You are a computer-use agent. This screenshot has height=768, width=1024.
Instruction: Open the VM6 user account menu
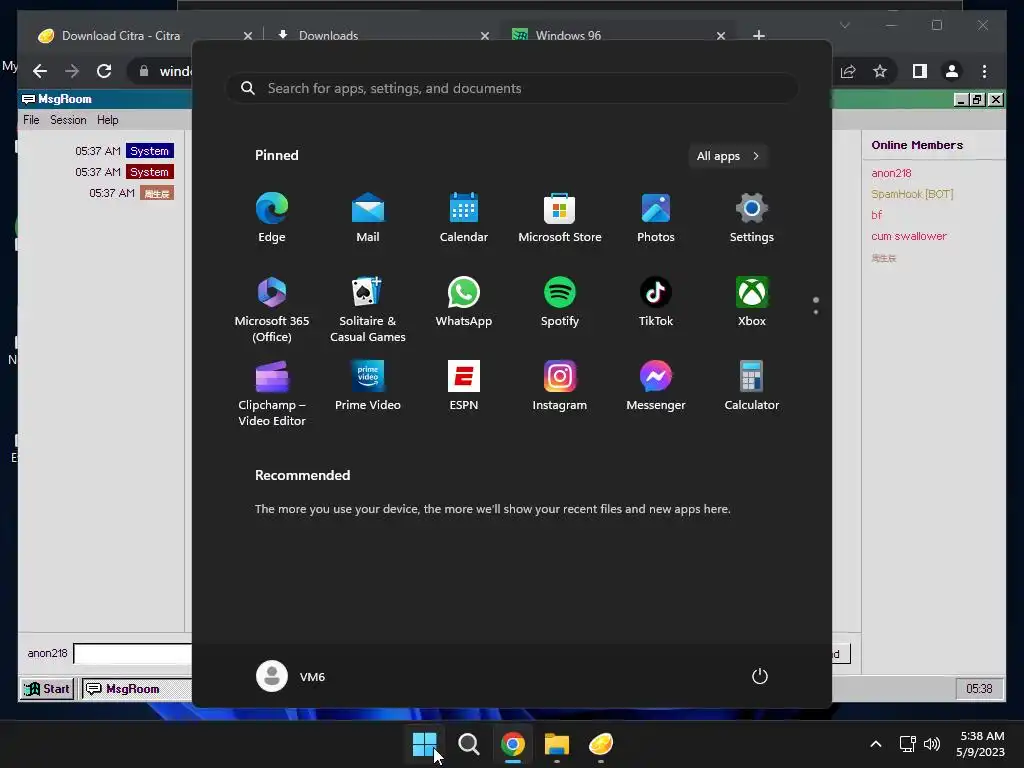point(291,676)
